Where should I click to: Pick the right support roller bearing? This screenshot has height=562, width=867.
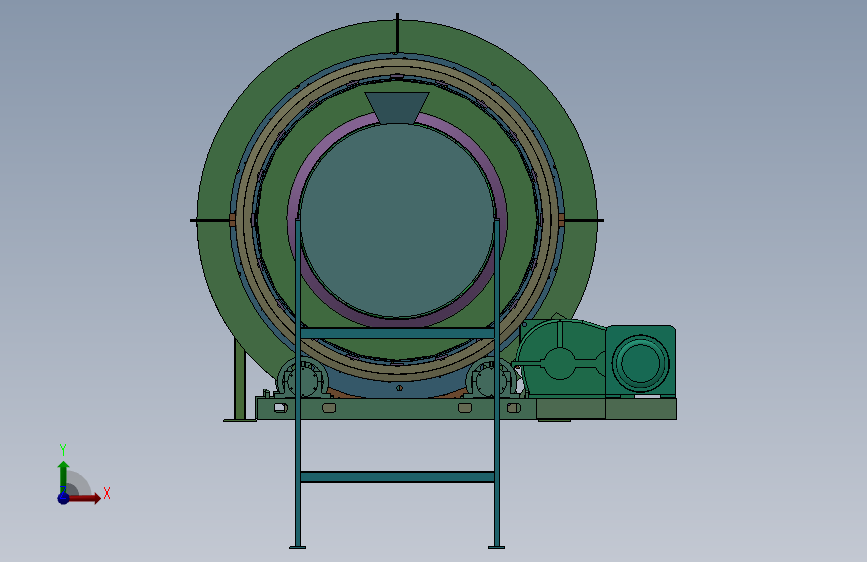point(490,378)
